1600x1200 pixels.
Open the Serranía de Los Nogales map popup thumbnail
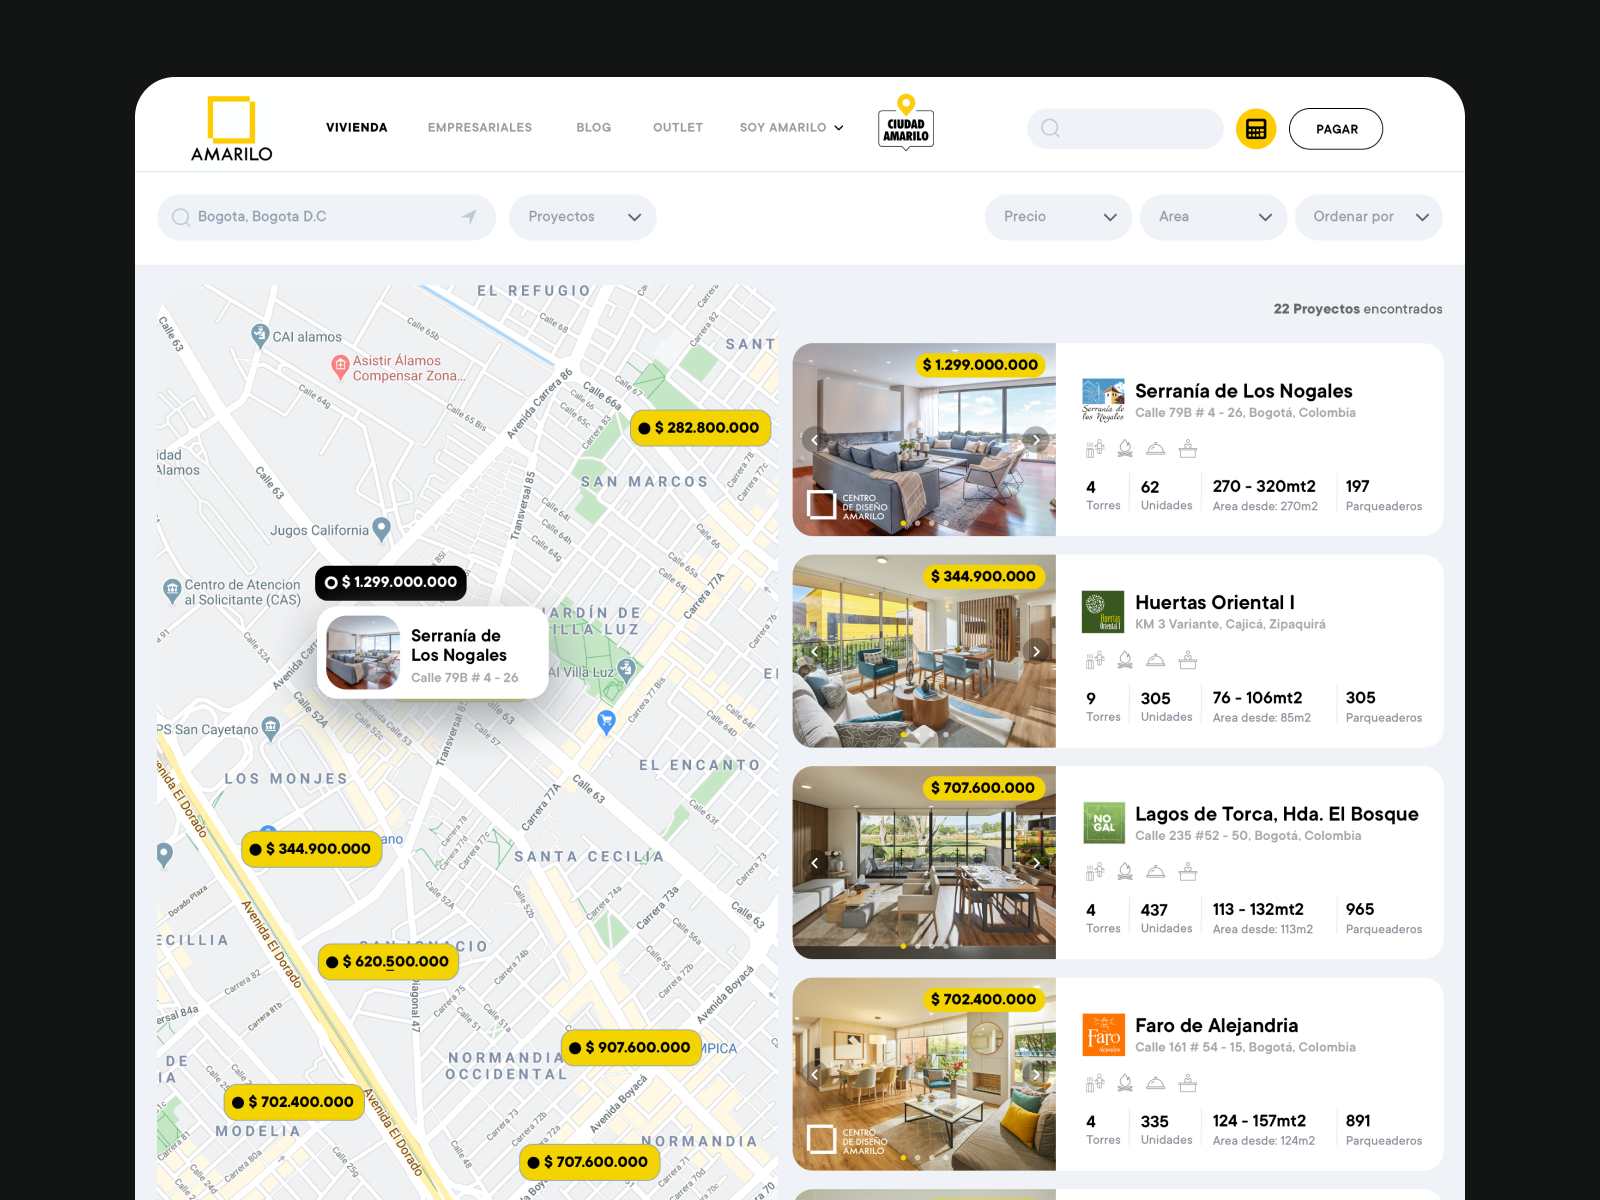pyautogui.click(x=363, y=653)
